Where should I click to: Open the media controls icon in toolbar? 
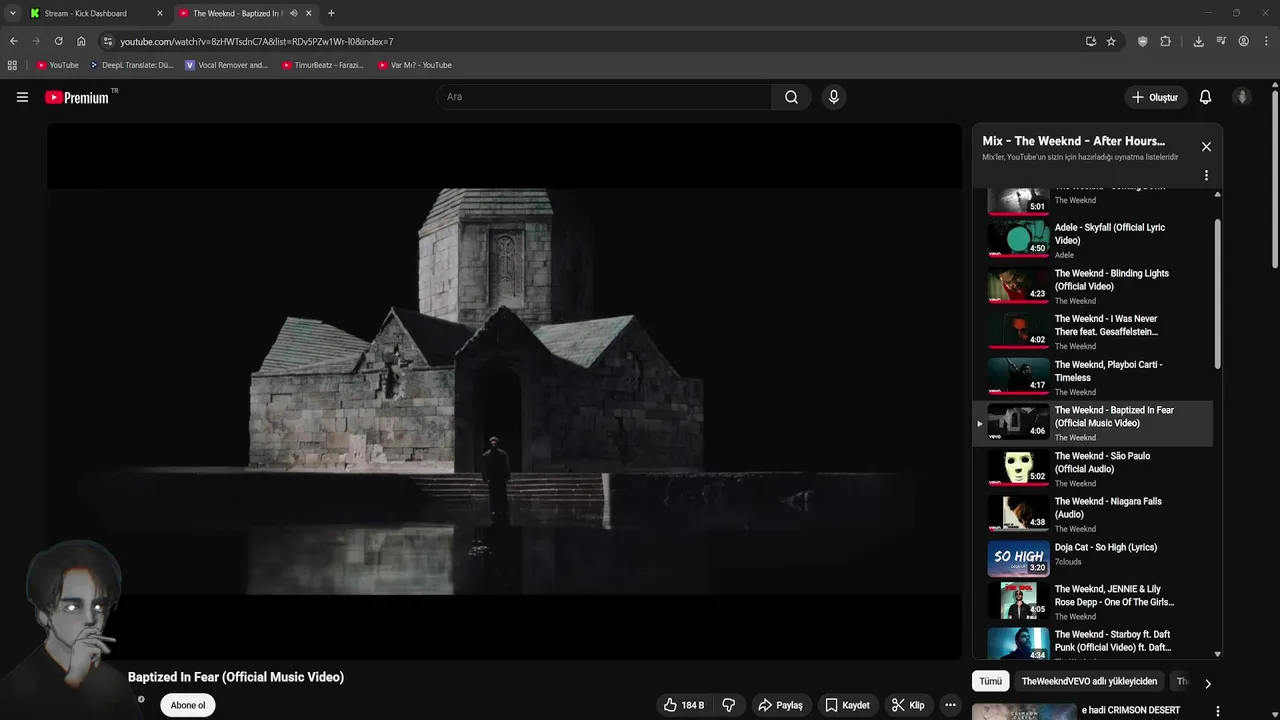[1221, 41]
